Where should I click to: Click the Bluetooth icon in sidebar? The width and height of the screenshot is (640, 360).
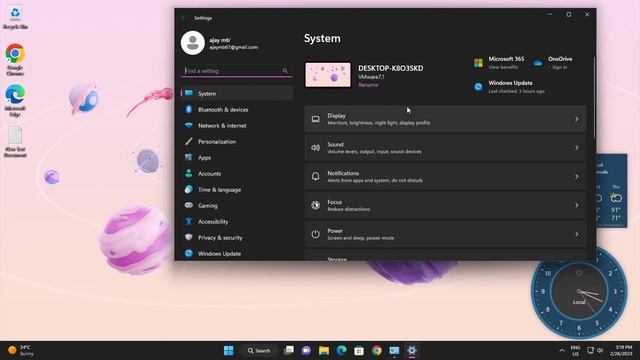tap(189, 109)
